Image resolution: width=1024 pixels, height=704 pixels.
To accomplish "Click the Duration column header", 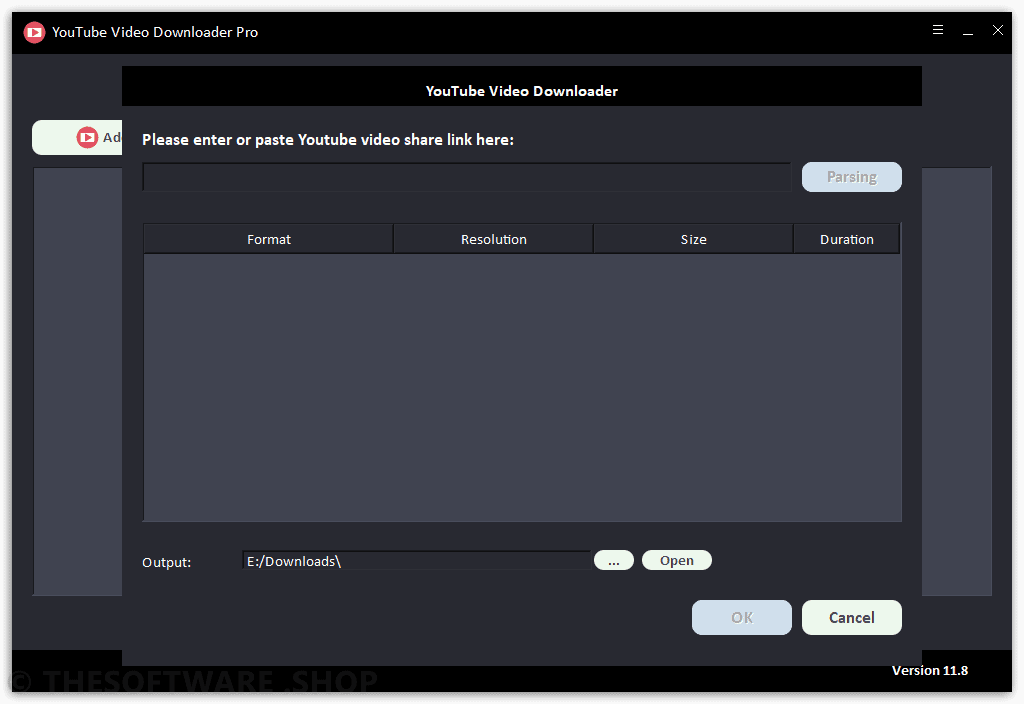I will click(x=847, y=239).
